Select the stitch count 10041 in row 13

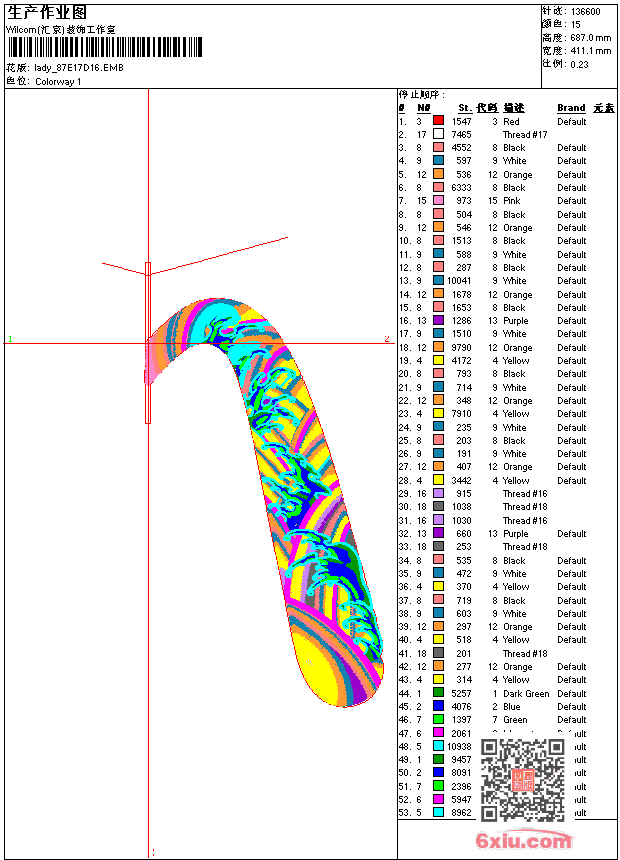(459, 280)
